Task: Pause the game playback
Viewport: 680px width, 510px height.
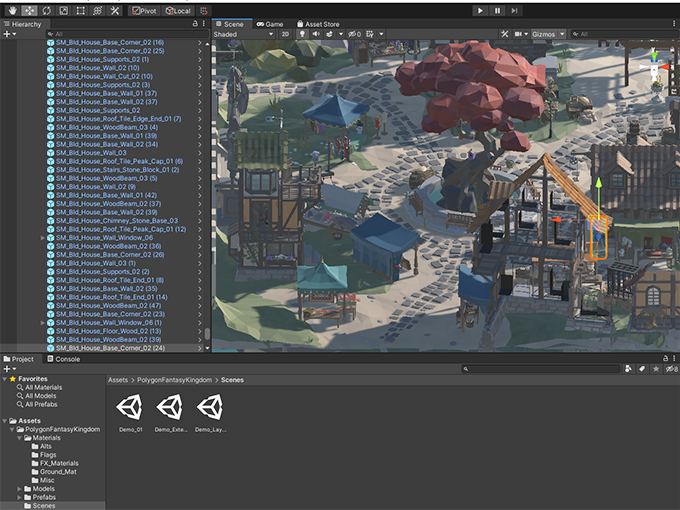Action: tap(497, 11)
